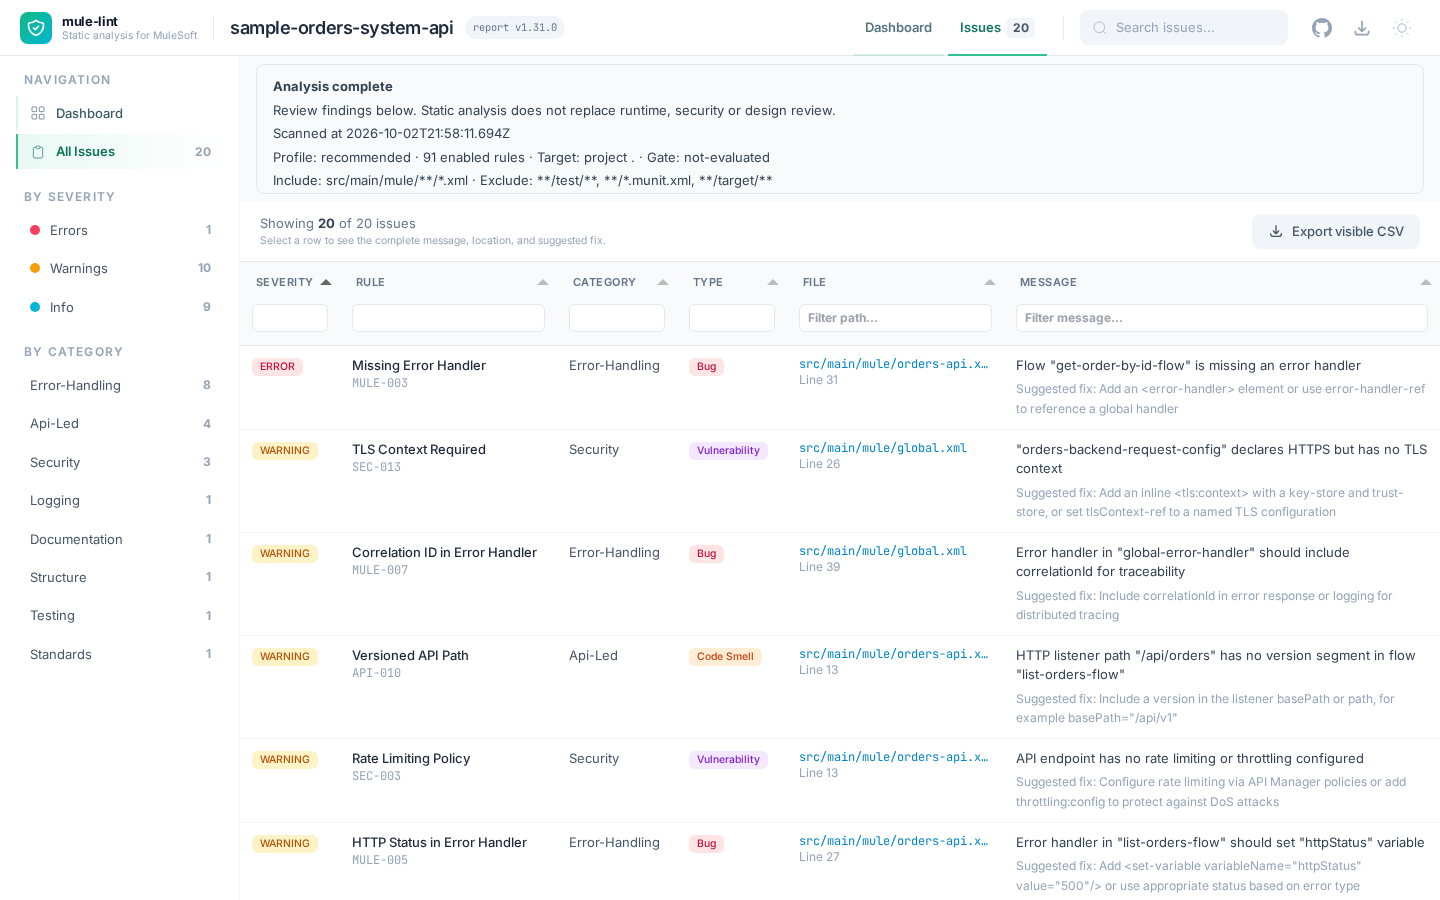
Task: Filter by Error-Handling category in sidebar
Action: 120,385
